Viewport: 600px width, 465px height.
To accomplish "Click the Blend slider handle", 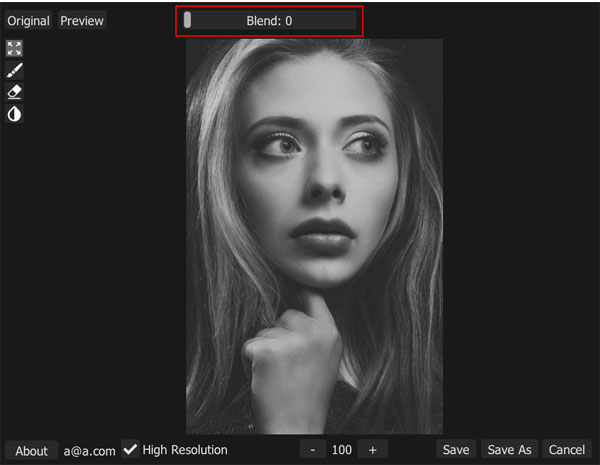I will pos(187,20).
